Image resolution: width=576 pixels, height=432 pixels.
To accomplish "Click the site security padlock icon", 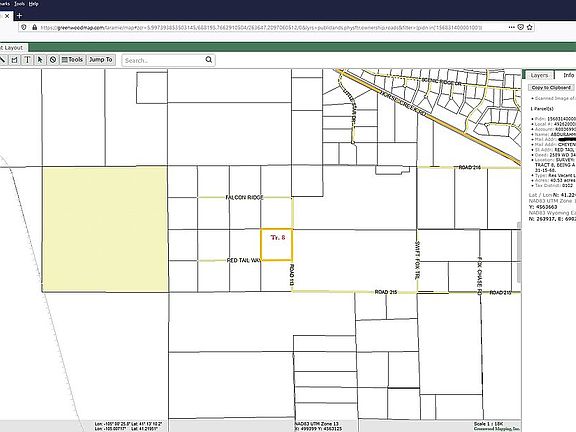I will (x=35, y=27).
